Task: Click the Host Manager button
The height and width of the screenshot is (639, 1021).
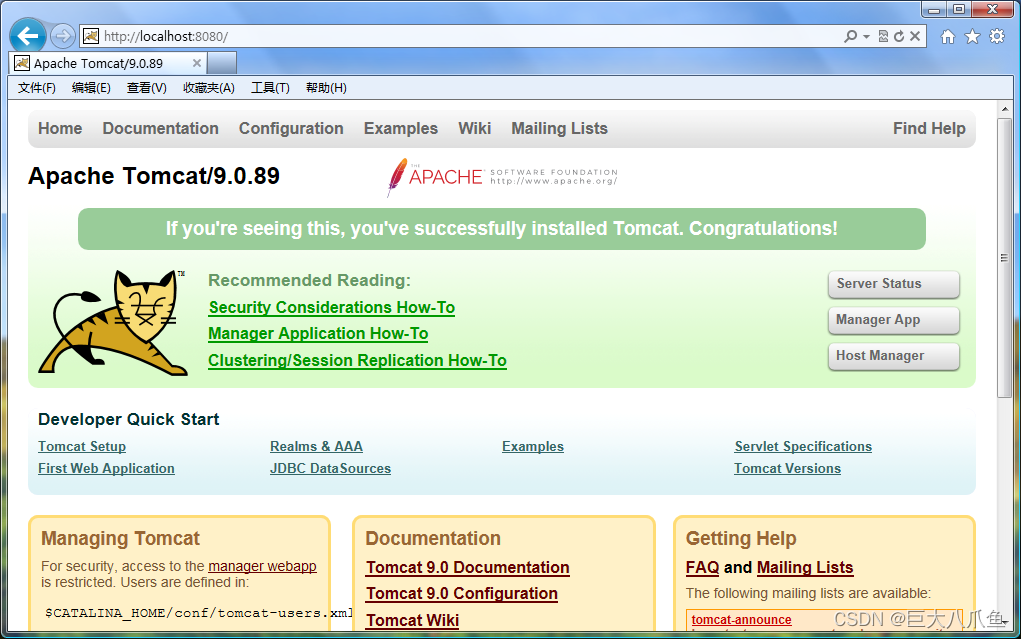Action: (x=893, y=356)
